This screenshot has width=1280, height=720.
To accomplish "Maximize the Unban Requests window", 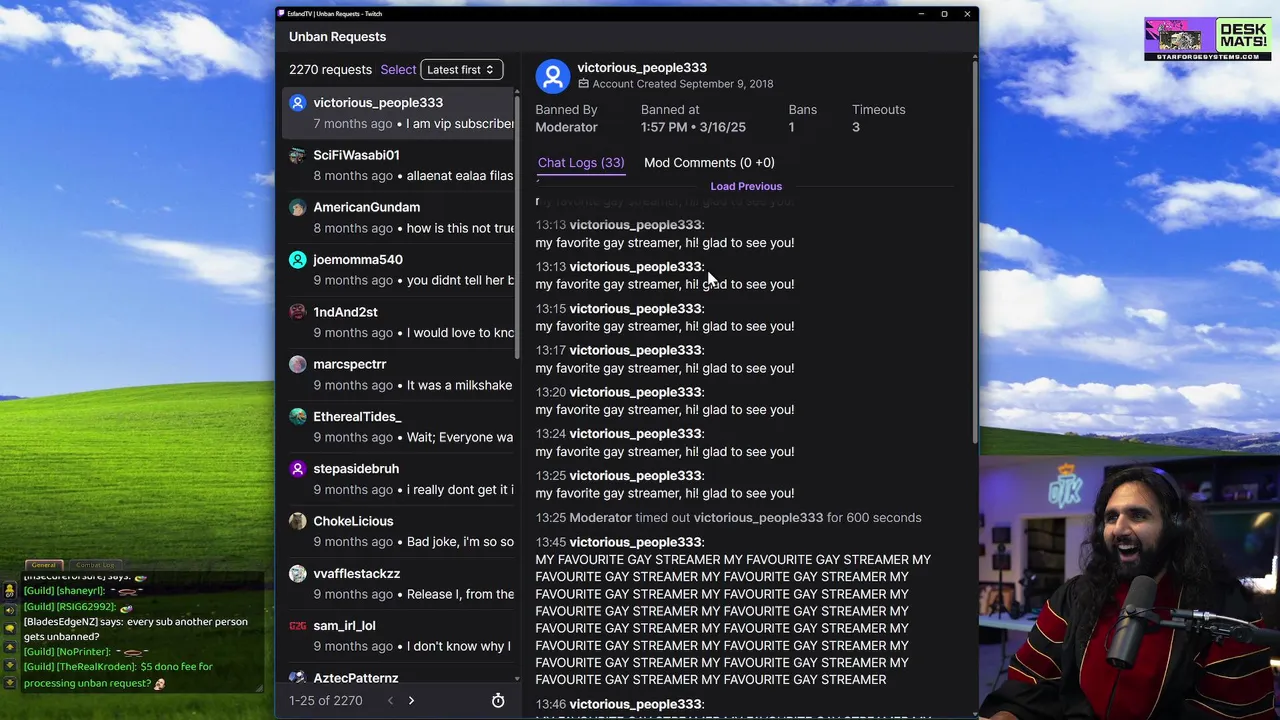I will pos(944,14).
